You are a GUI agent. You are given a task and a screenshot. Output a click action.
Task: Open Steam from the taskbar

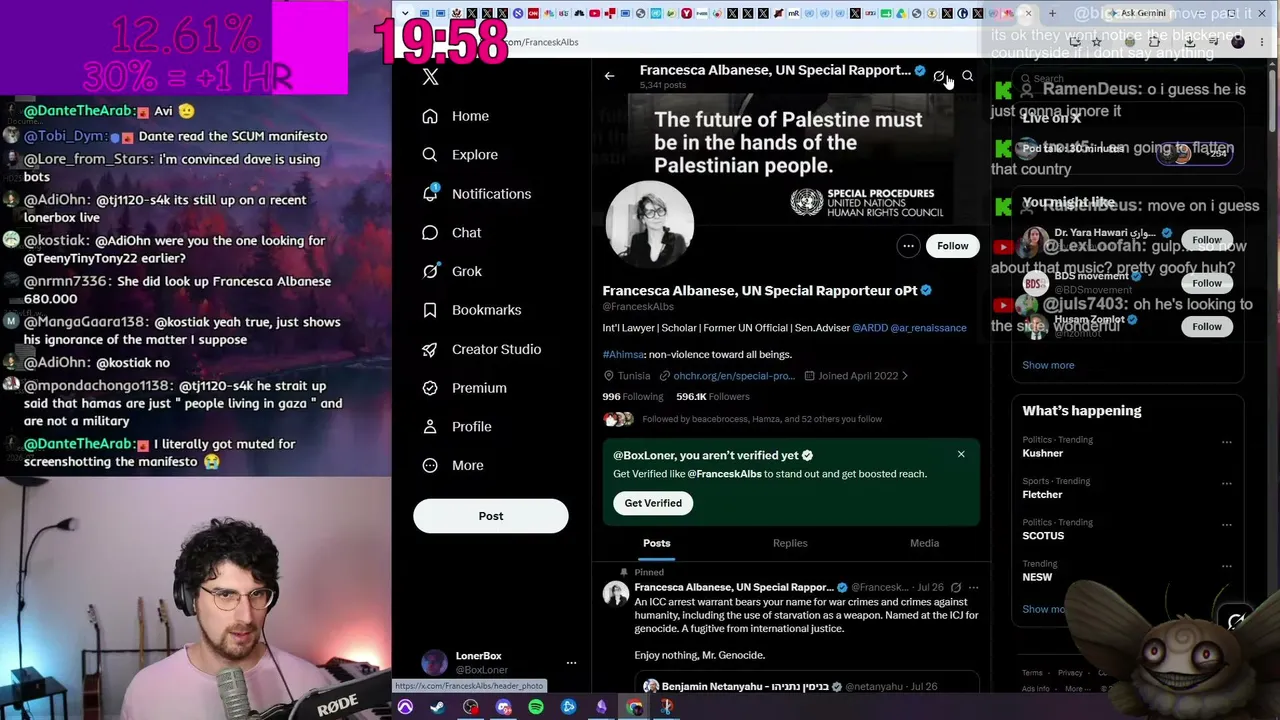[x=438, y=707]
